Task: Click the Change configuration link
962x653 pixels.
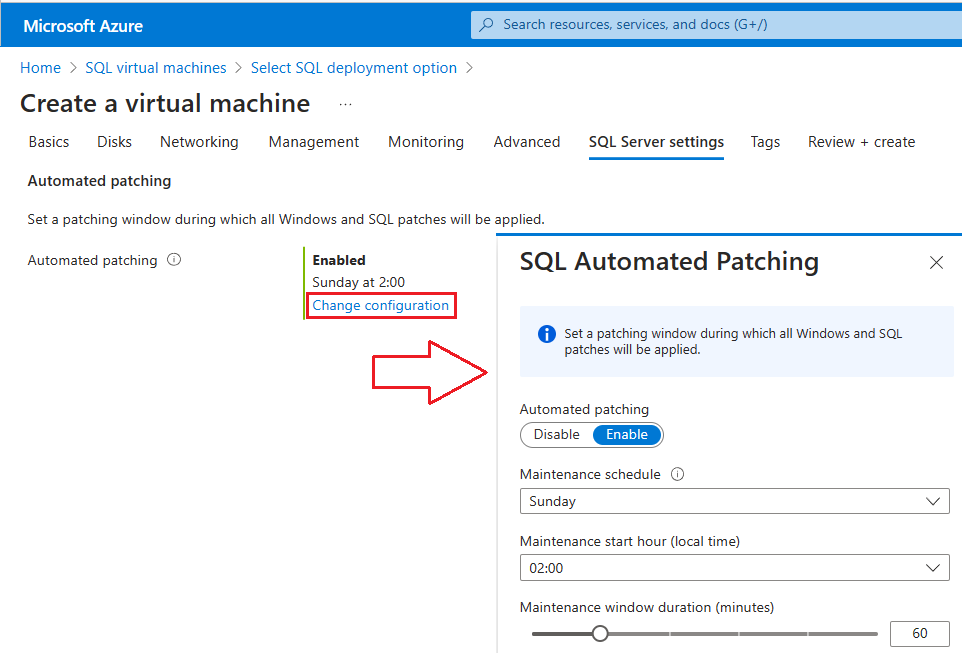Action: pyautogui.click(x=380, y=305)
